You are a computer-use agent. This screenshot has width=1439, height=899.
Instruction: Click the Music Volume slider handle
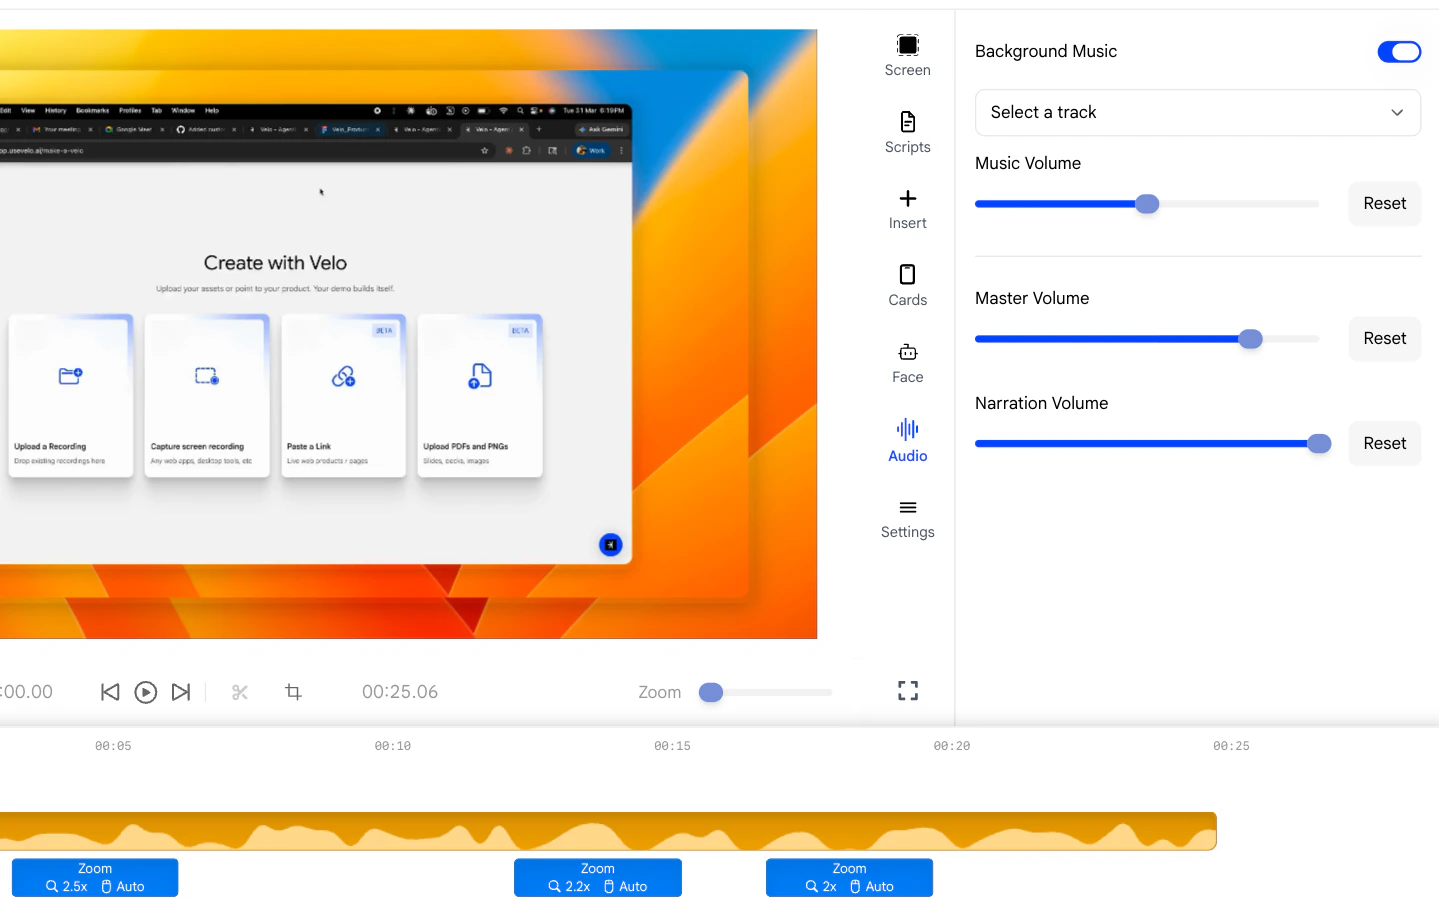tap(1147, 204)
